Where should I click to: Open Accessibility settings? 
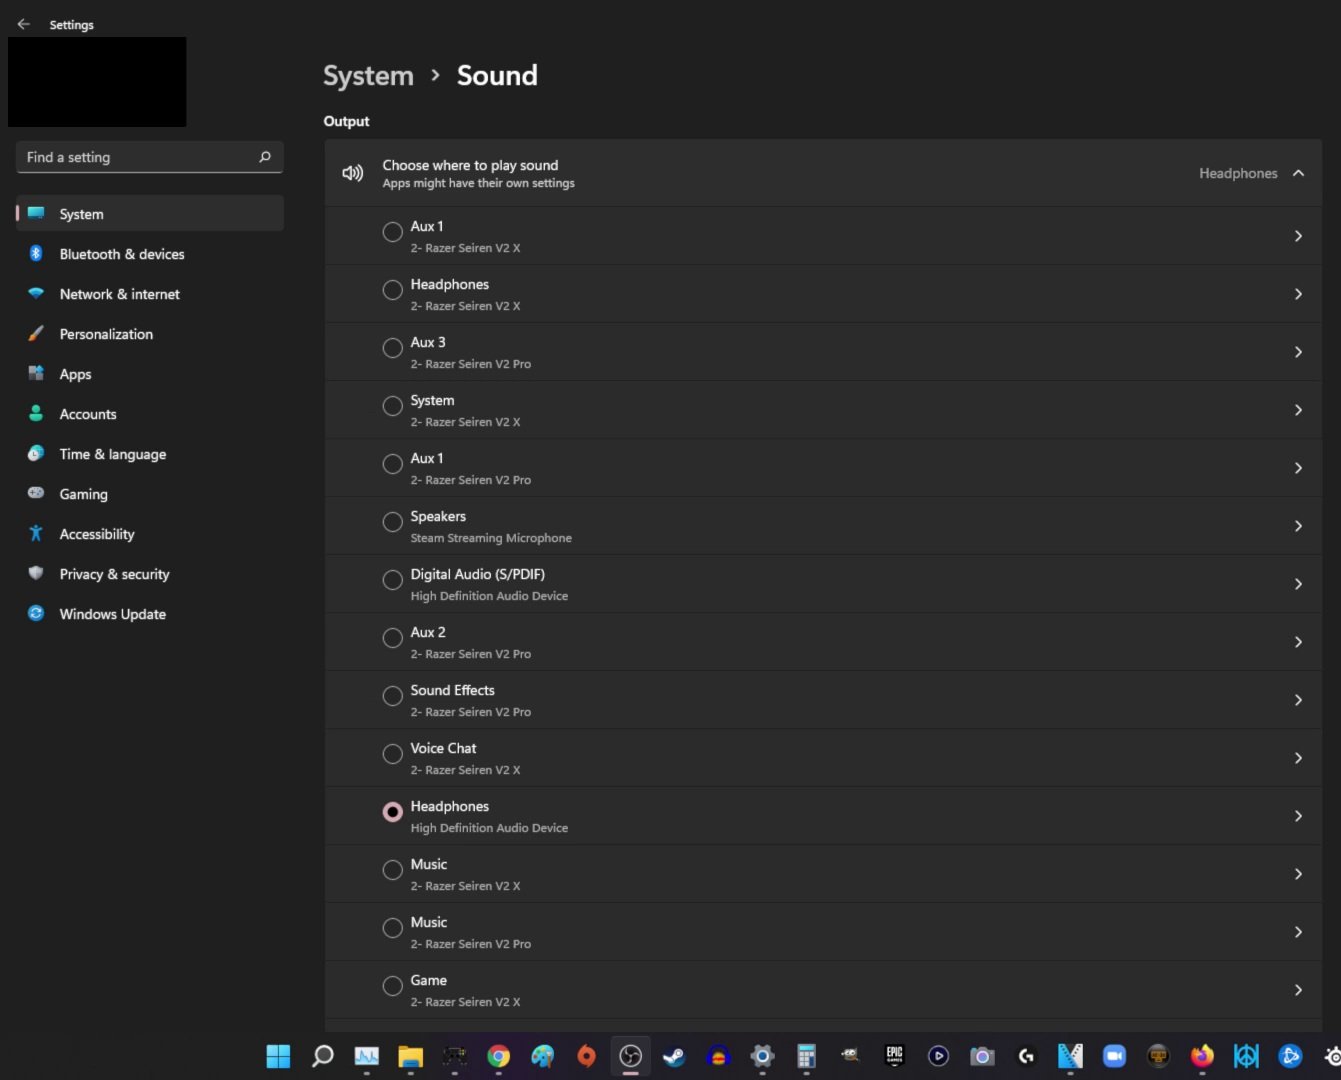[150, 534]
